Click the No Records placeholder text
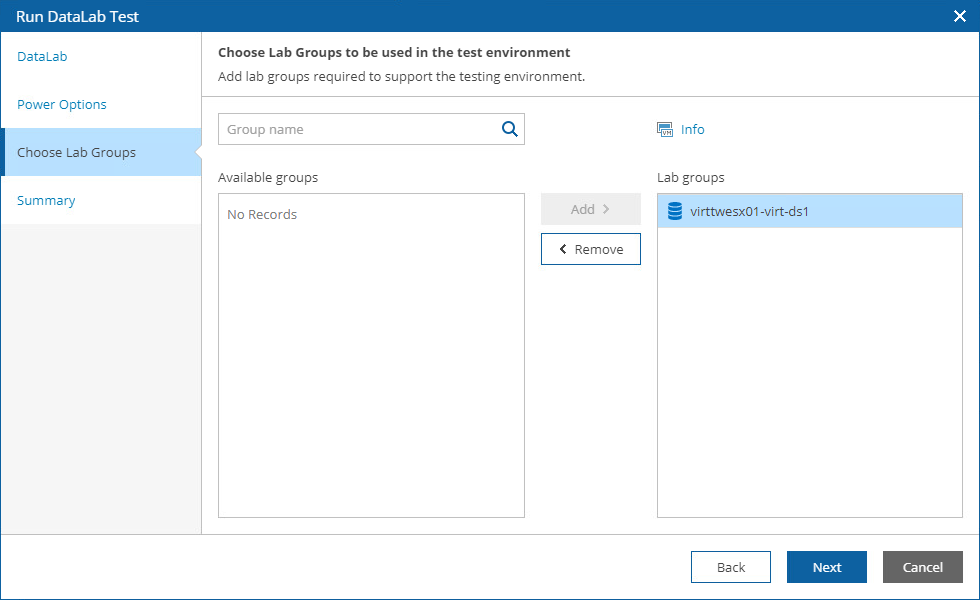This screenshot has width=980, height=600. tap(261, 214)
